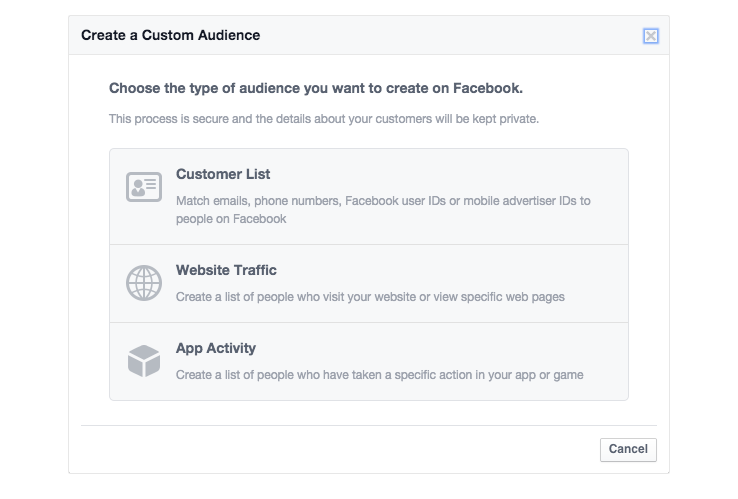This screenshot has width=738, height=499.
Task: Click the 'This process is secure' notice text
Action: pyautogui.click(x=324, y=119)
